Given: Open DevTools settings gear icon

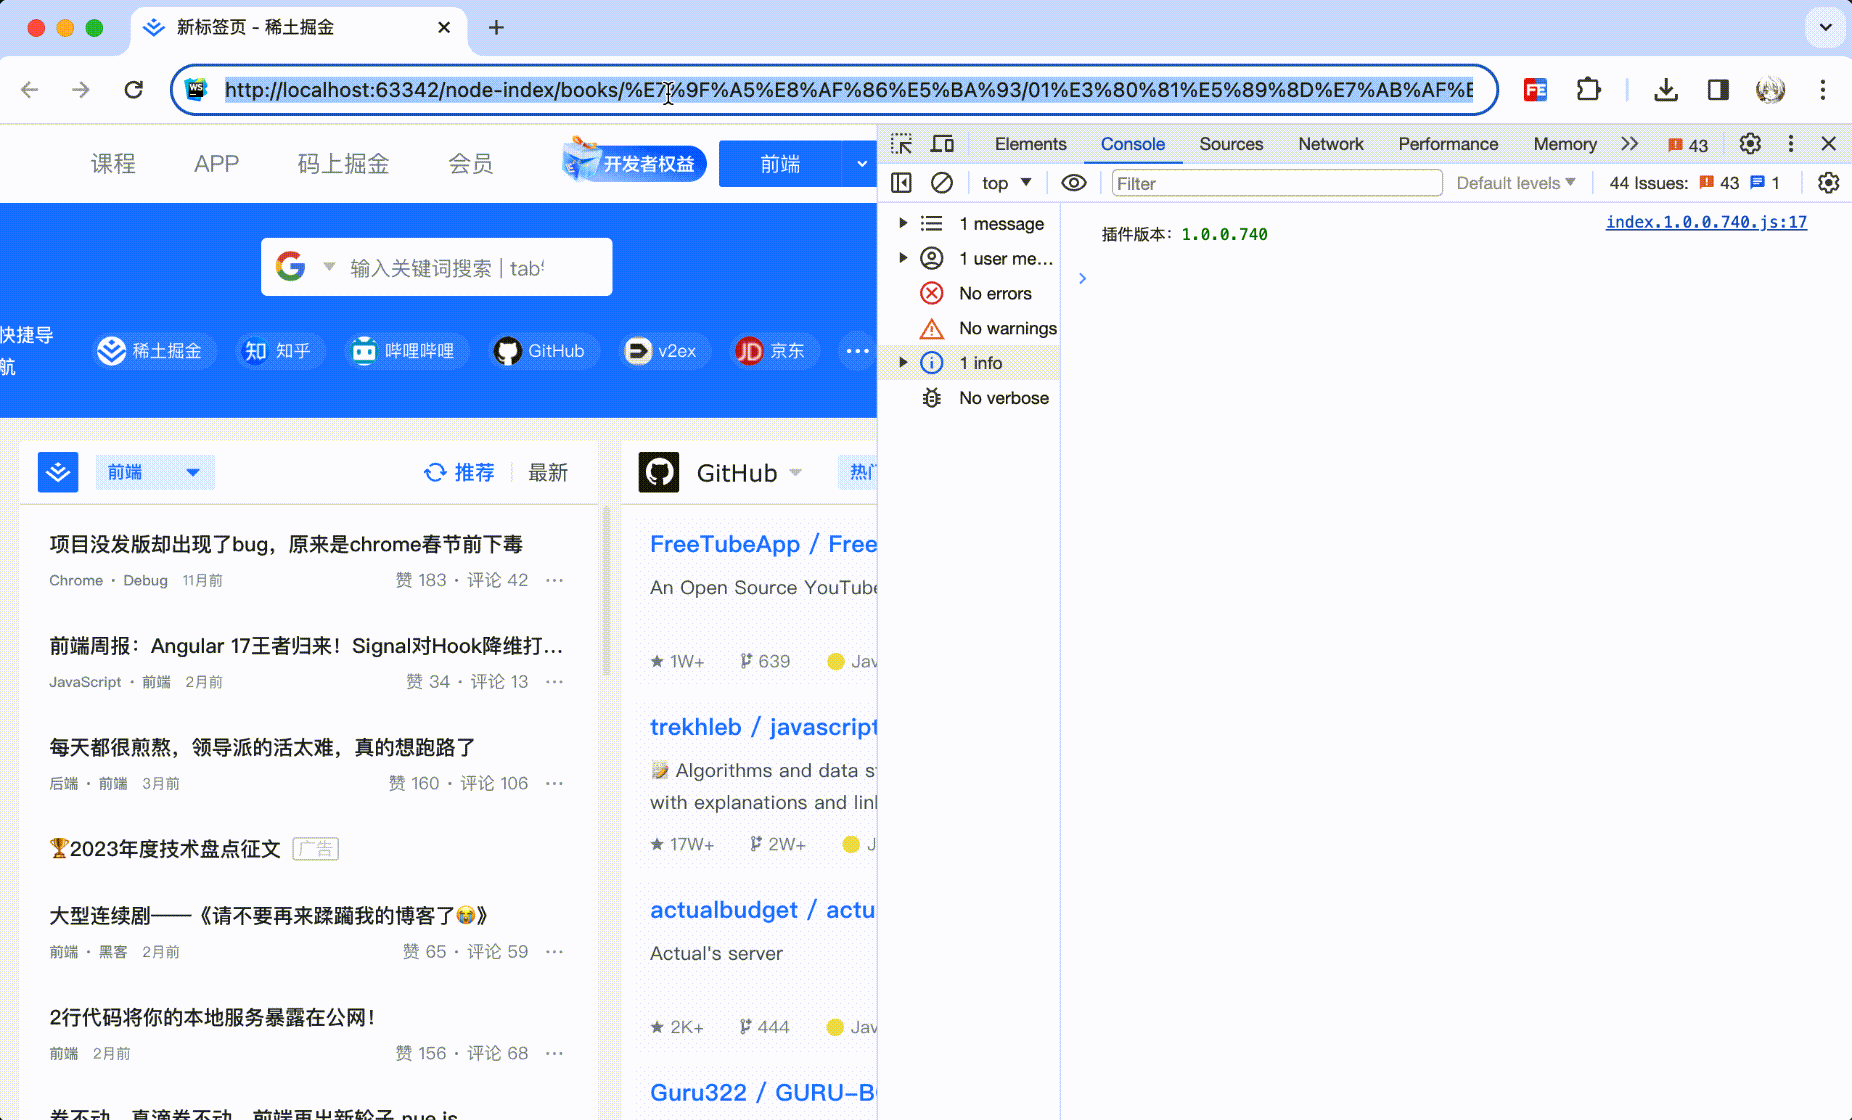Looking at the screenshot, I should [1750, 144].
